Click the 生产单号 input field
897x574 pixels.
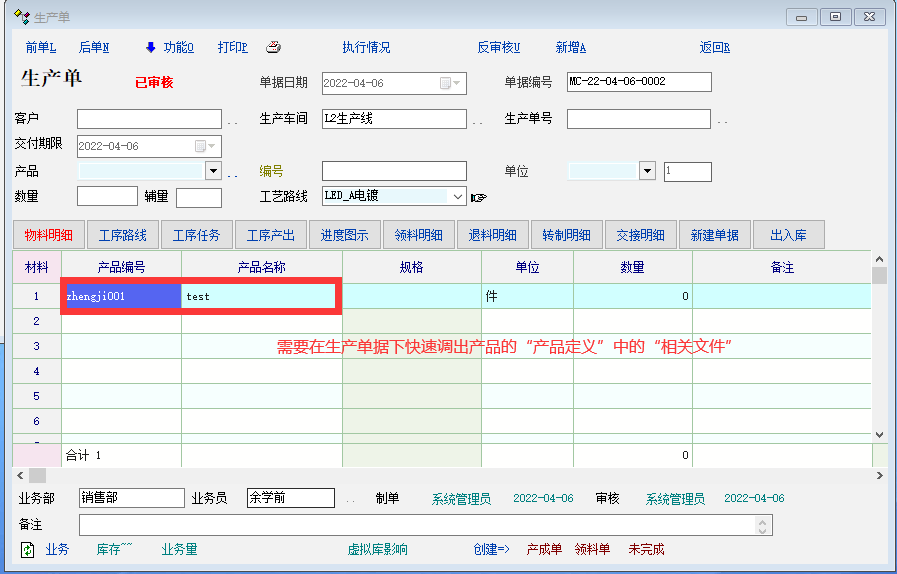tap(638, 119)
